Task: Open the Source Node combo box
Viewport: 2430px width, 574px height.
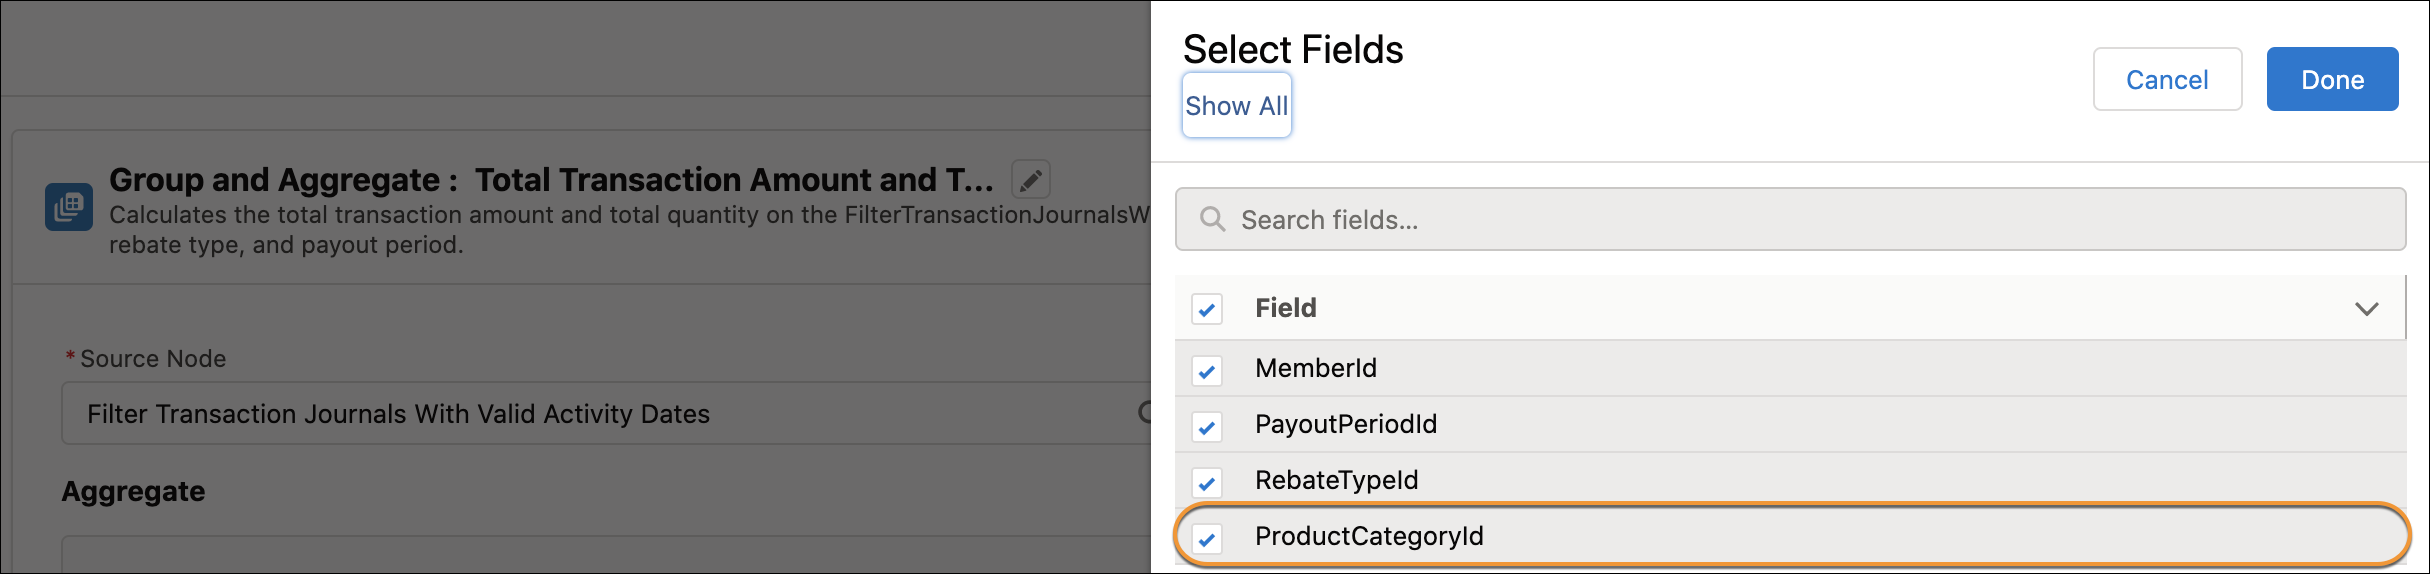Action: click(x=606, y=413)
